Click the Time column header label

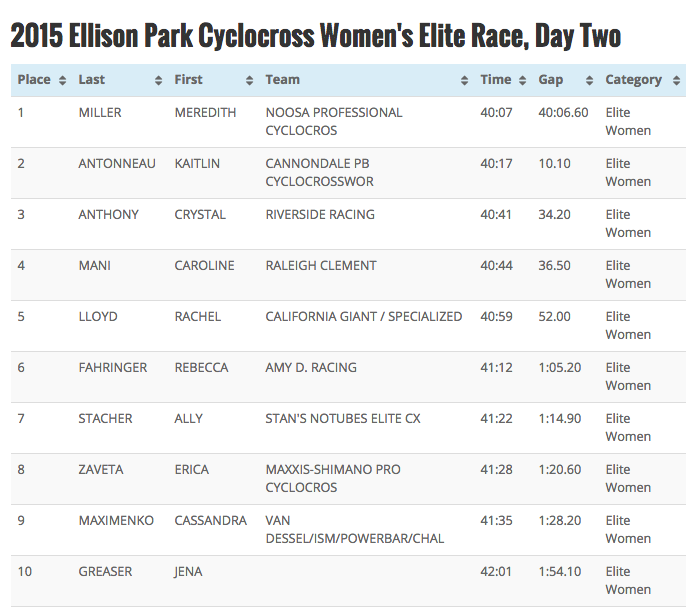click(495, 80)
